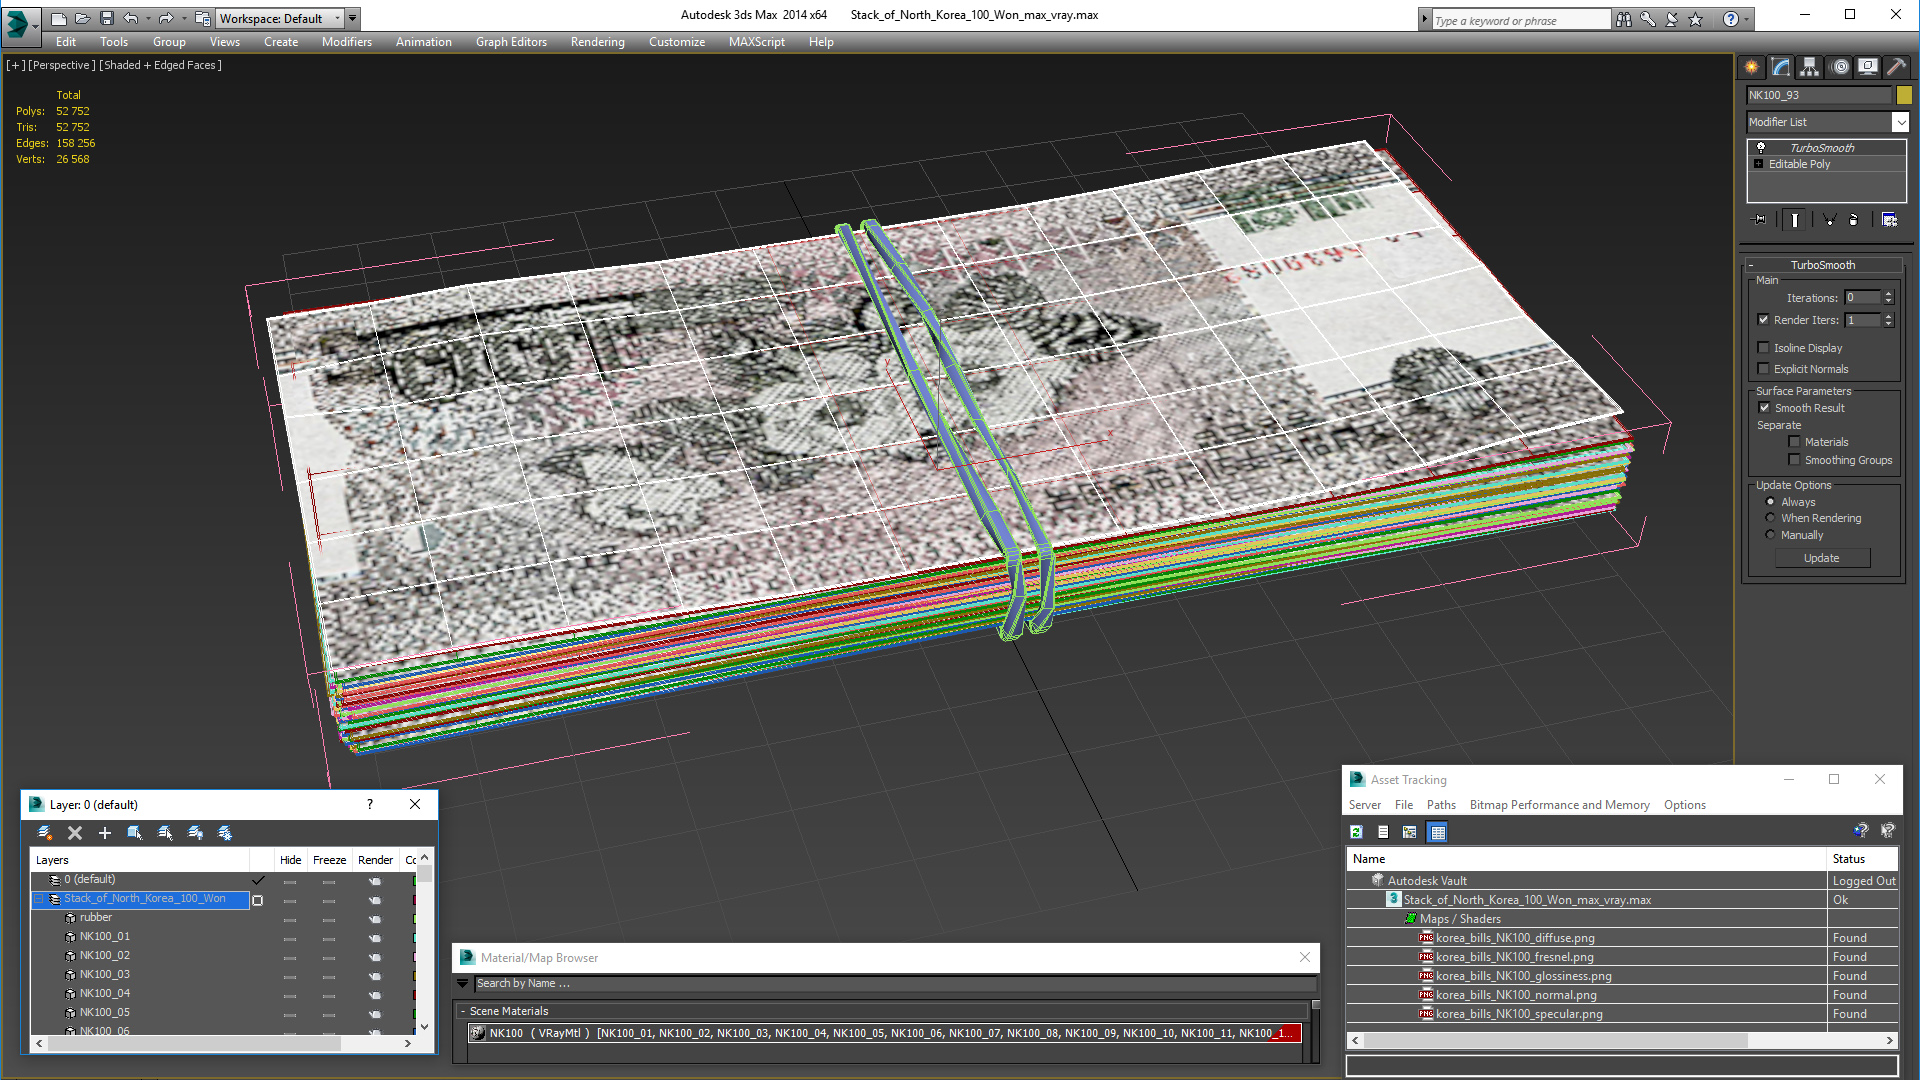Image resolution: width=1920 pixels, height=1080 pixels.
Task: Open the Rendering menu
Action: [598, 42]
